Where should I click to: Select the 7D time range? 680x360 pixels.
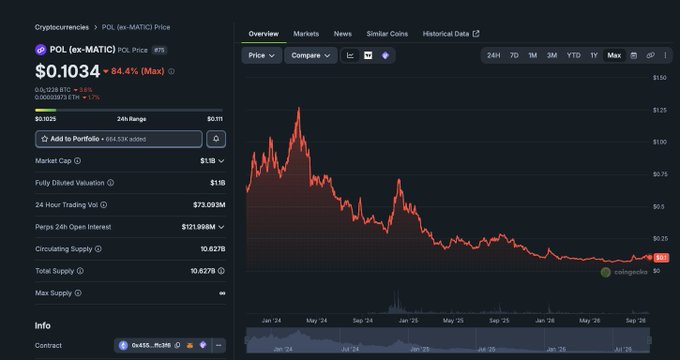(x=514, y=56)
